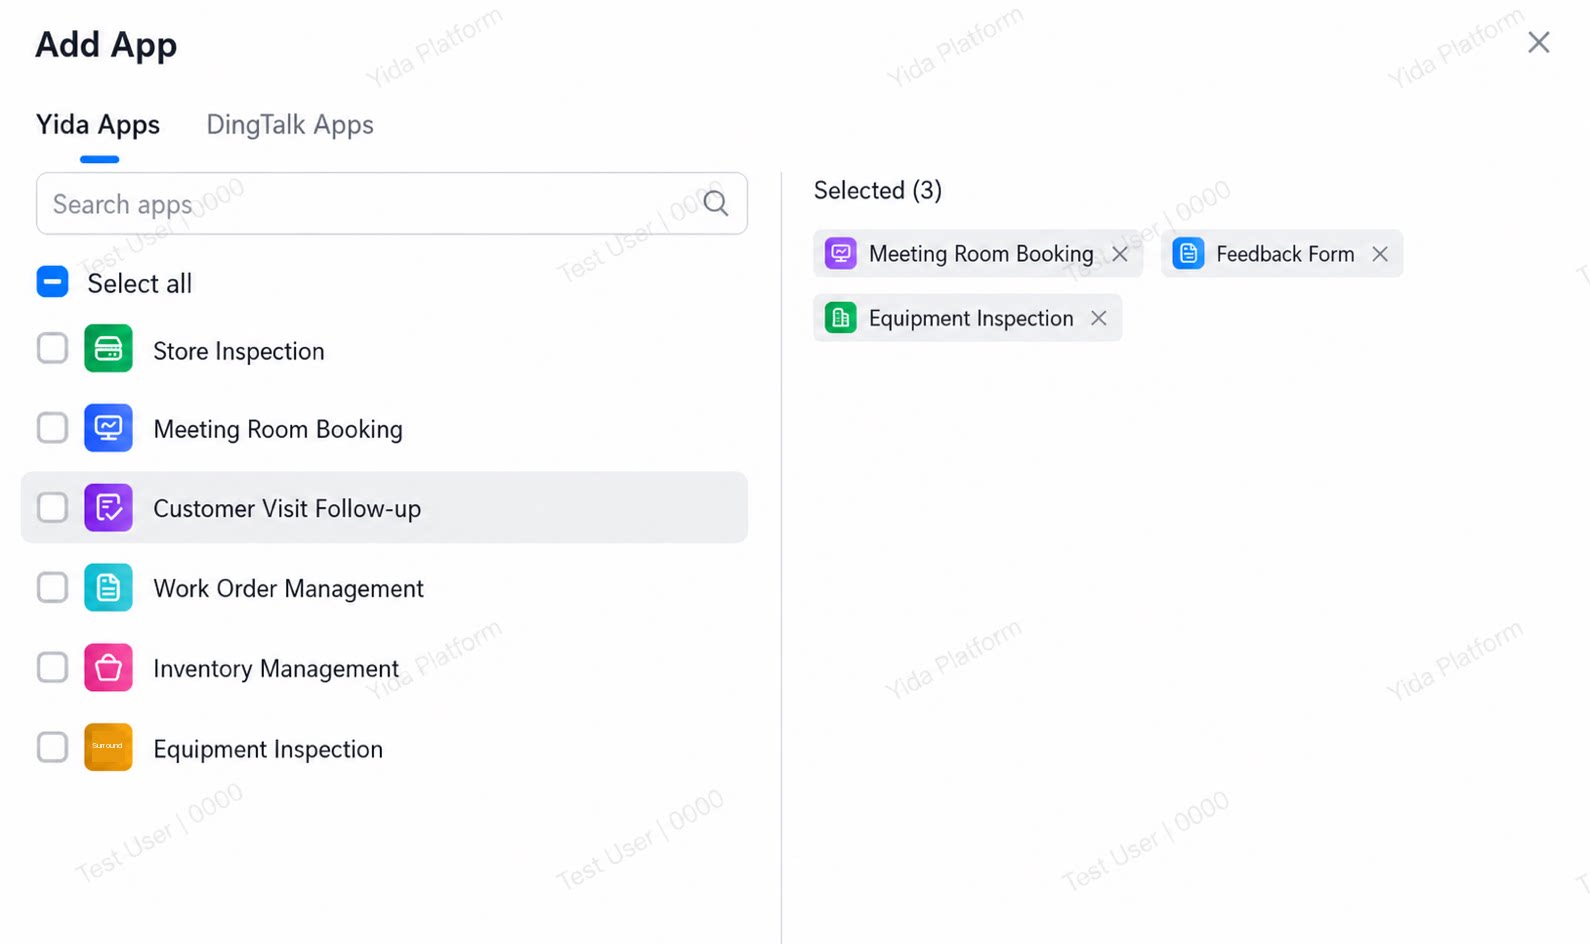Click the teal Work Order Management icon
Viewport: 1590px width, 944px height.
108,588
